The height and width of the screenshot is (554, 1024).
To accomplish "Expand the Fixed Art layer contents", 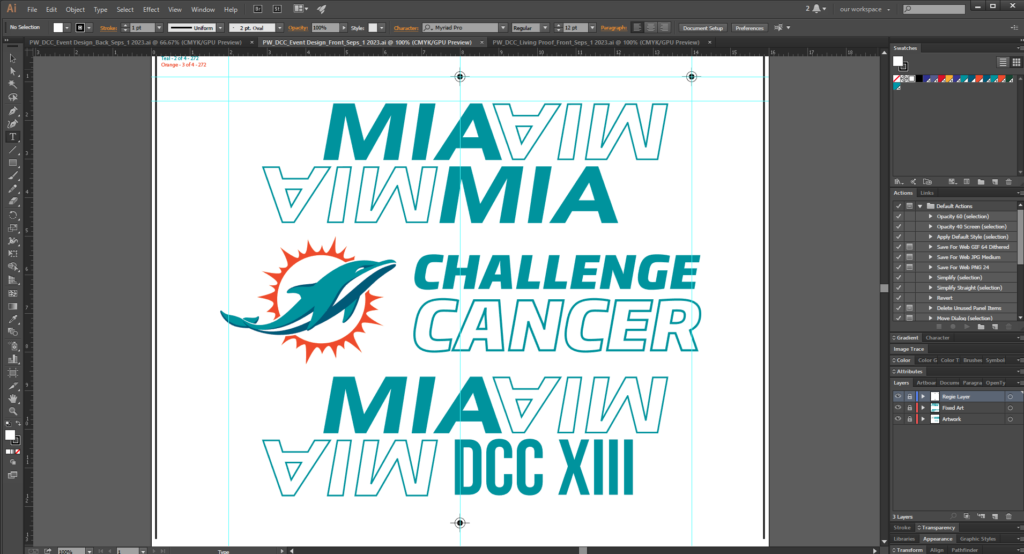I will (x=923, y=408).
